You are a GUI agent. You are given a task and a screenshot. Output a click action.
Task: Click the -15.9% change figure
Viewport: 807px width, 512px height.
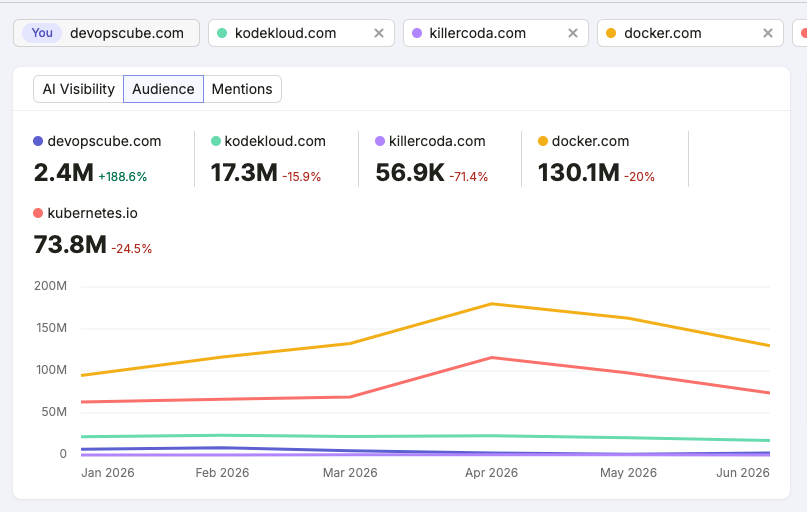[x=302, y=176]
